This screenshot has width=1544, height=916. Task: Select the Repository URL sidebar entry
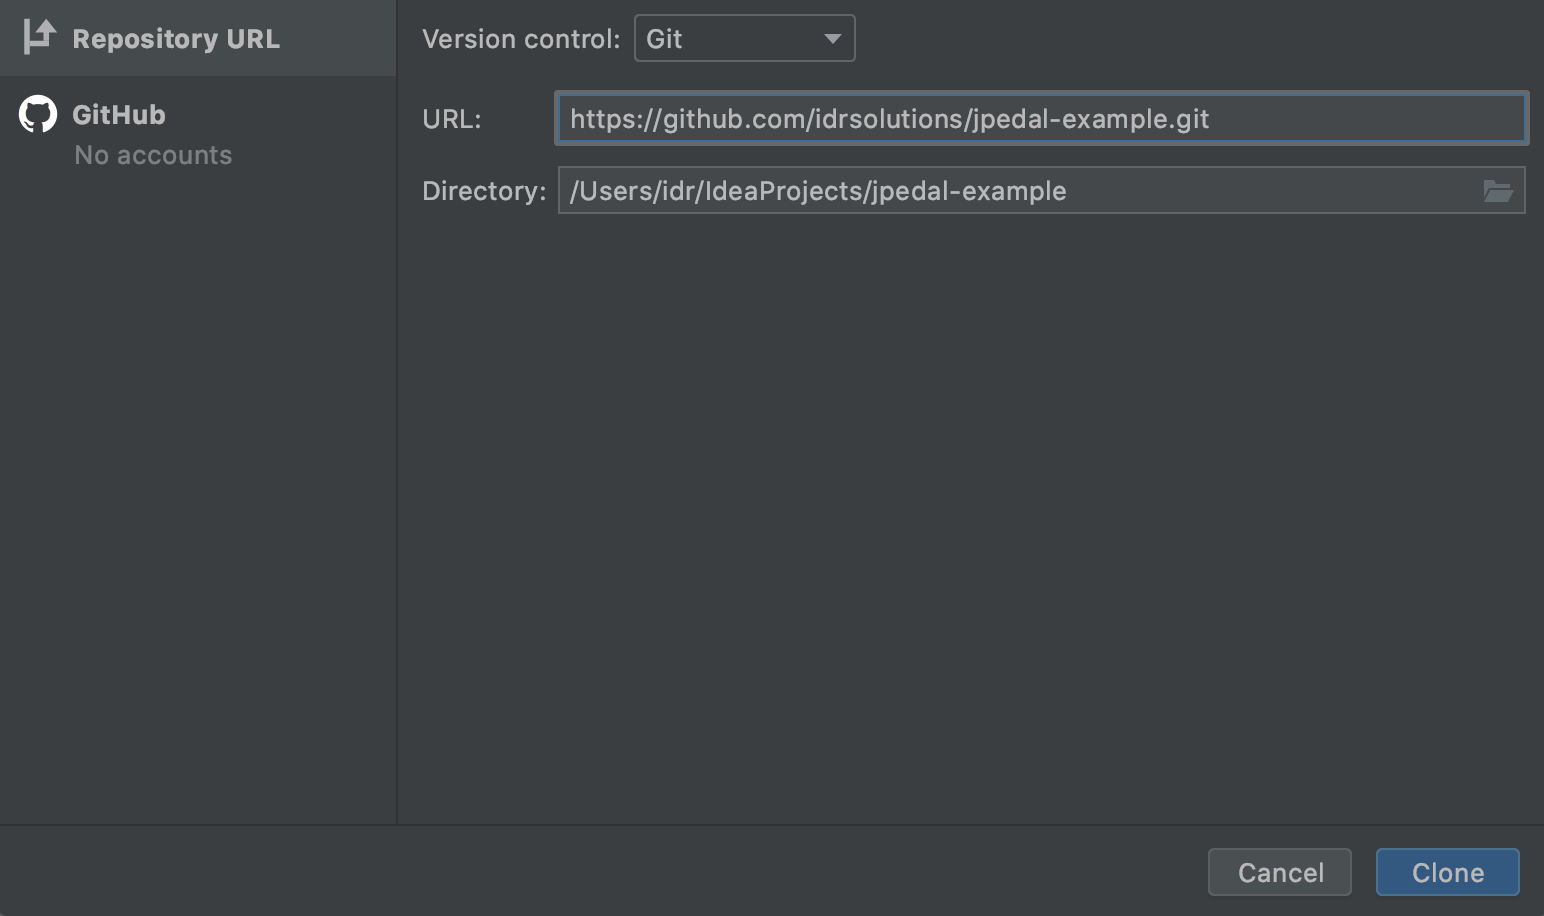176,38
